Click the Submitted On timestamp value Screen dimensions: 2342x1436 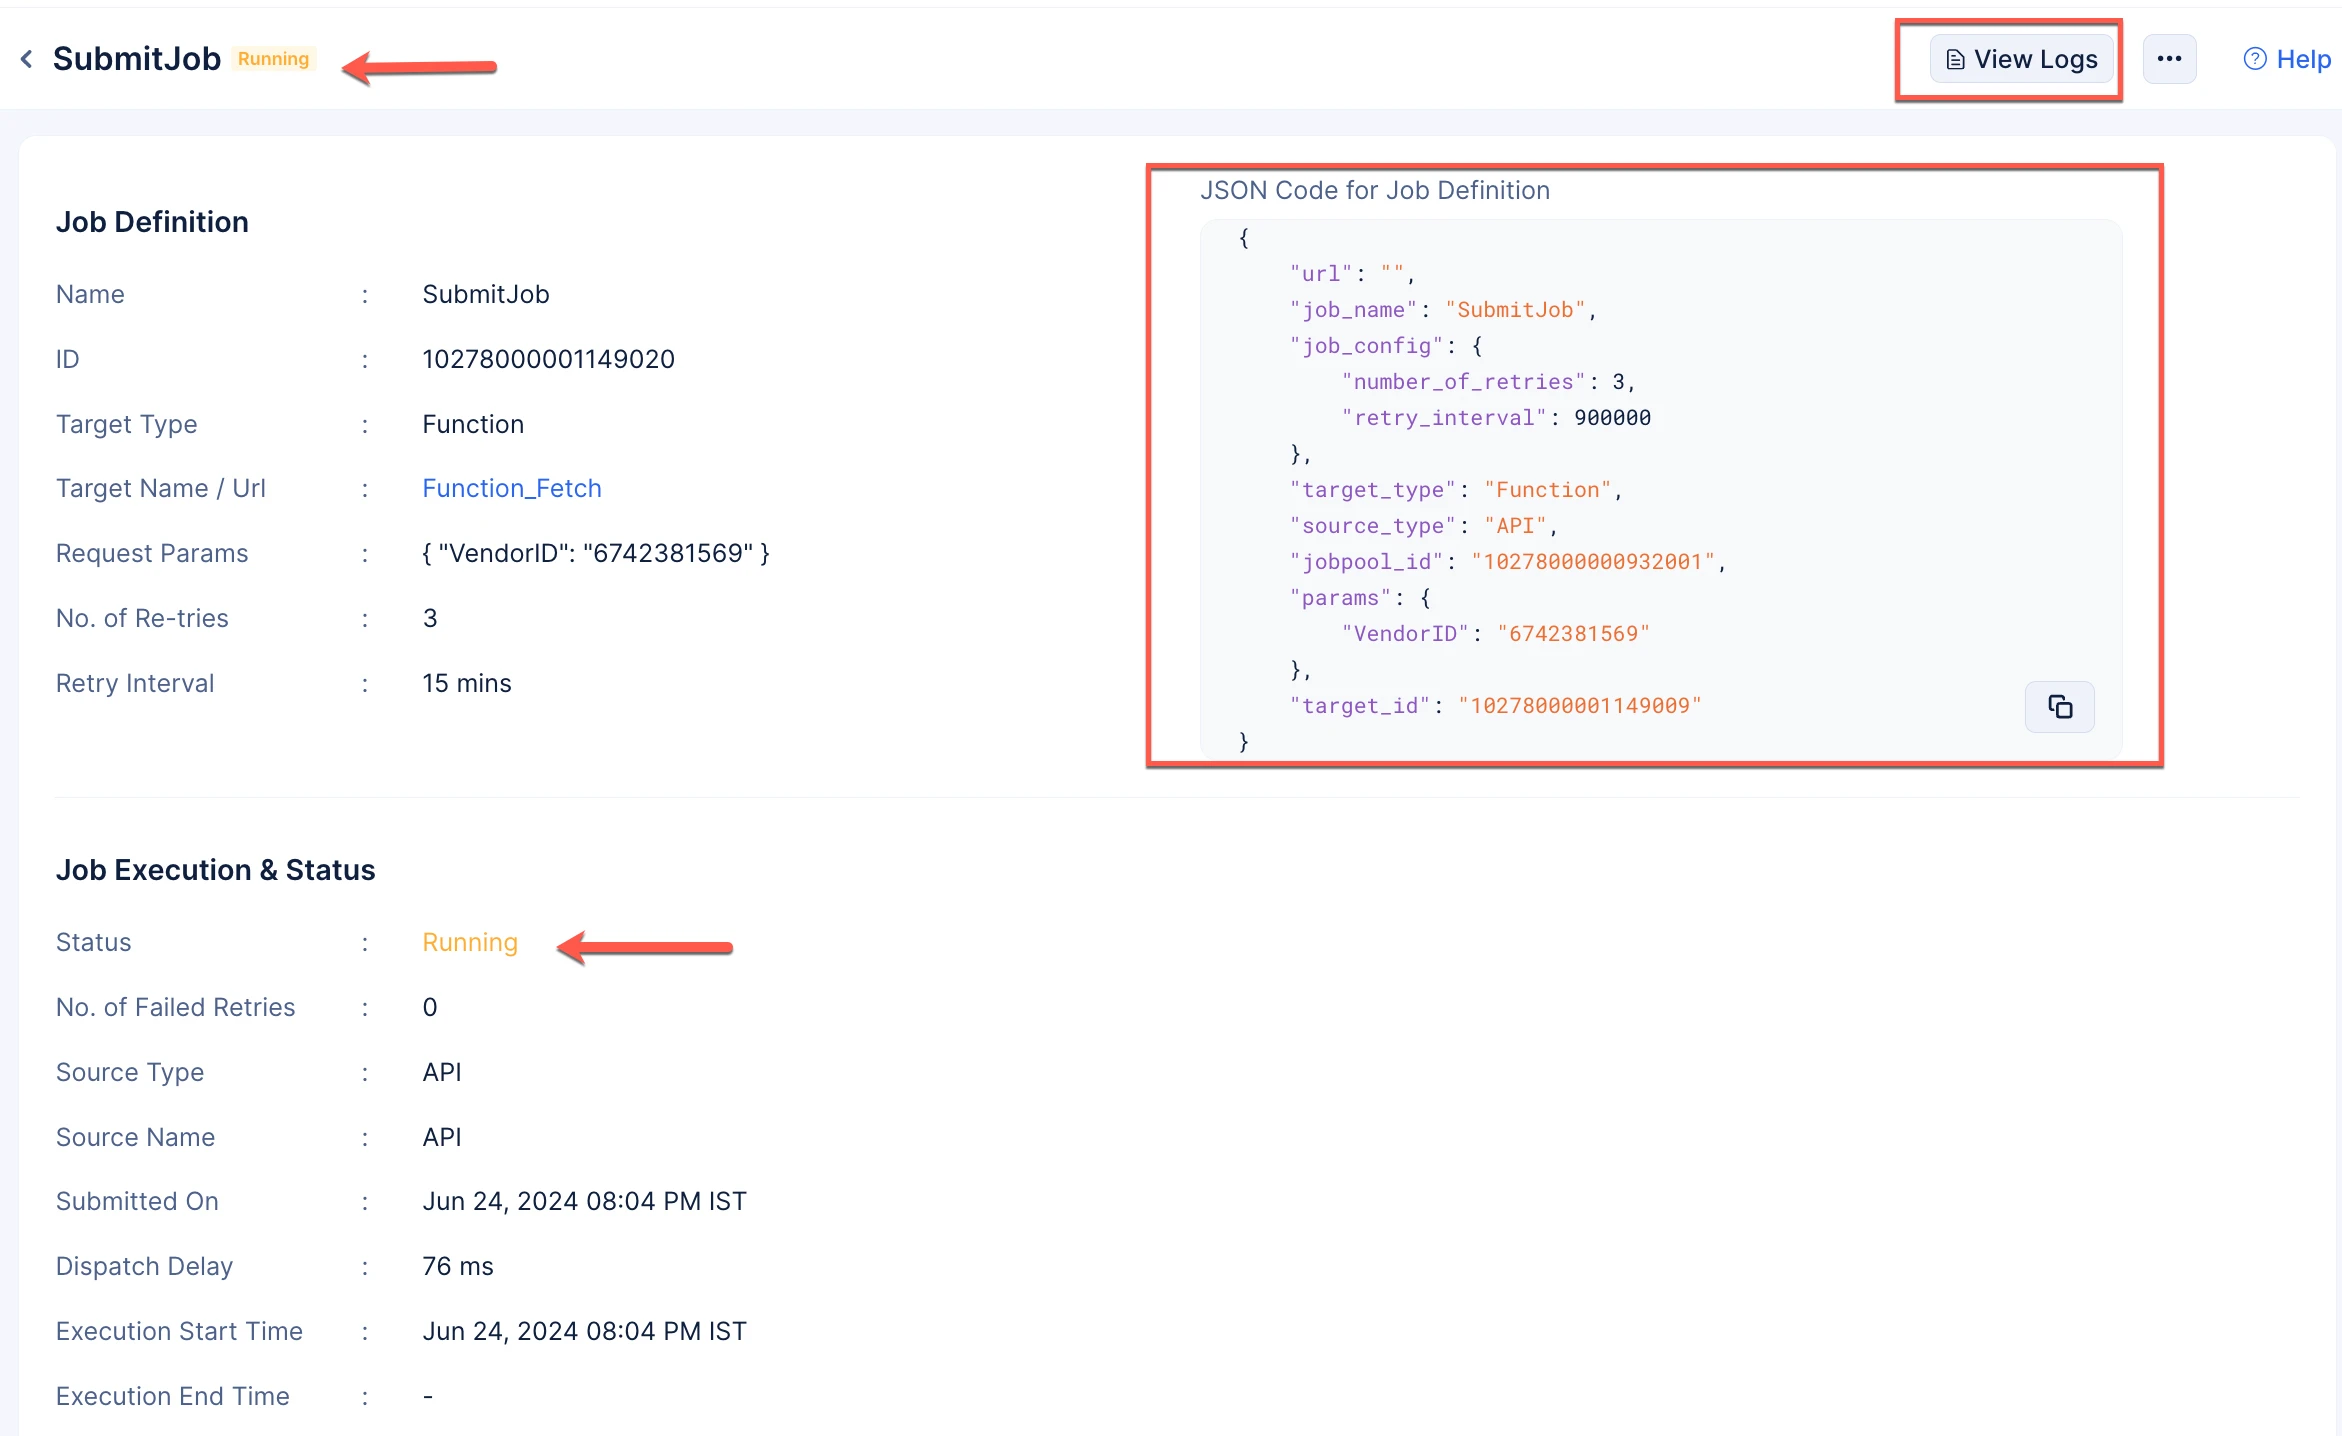click(x=584, y=1201)
